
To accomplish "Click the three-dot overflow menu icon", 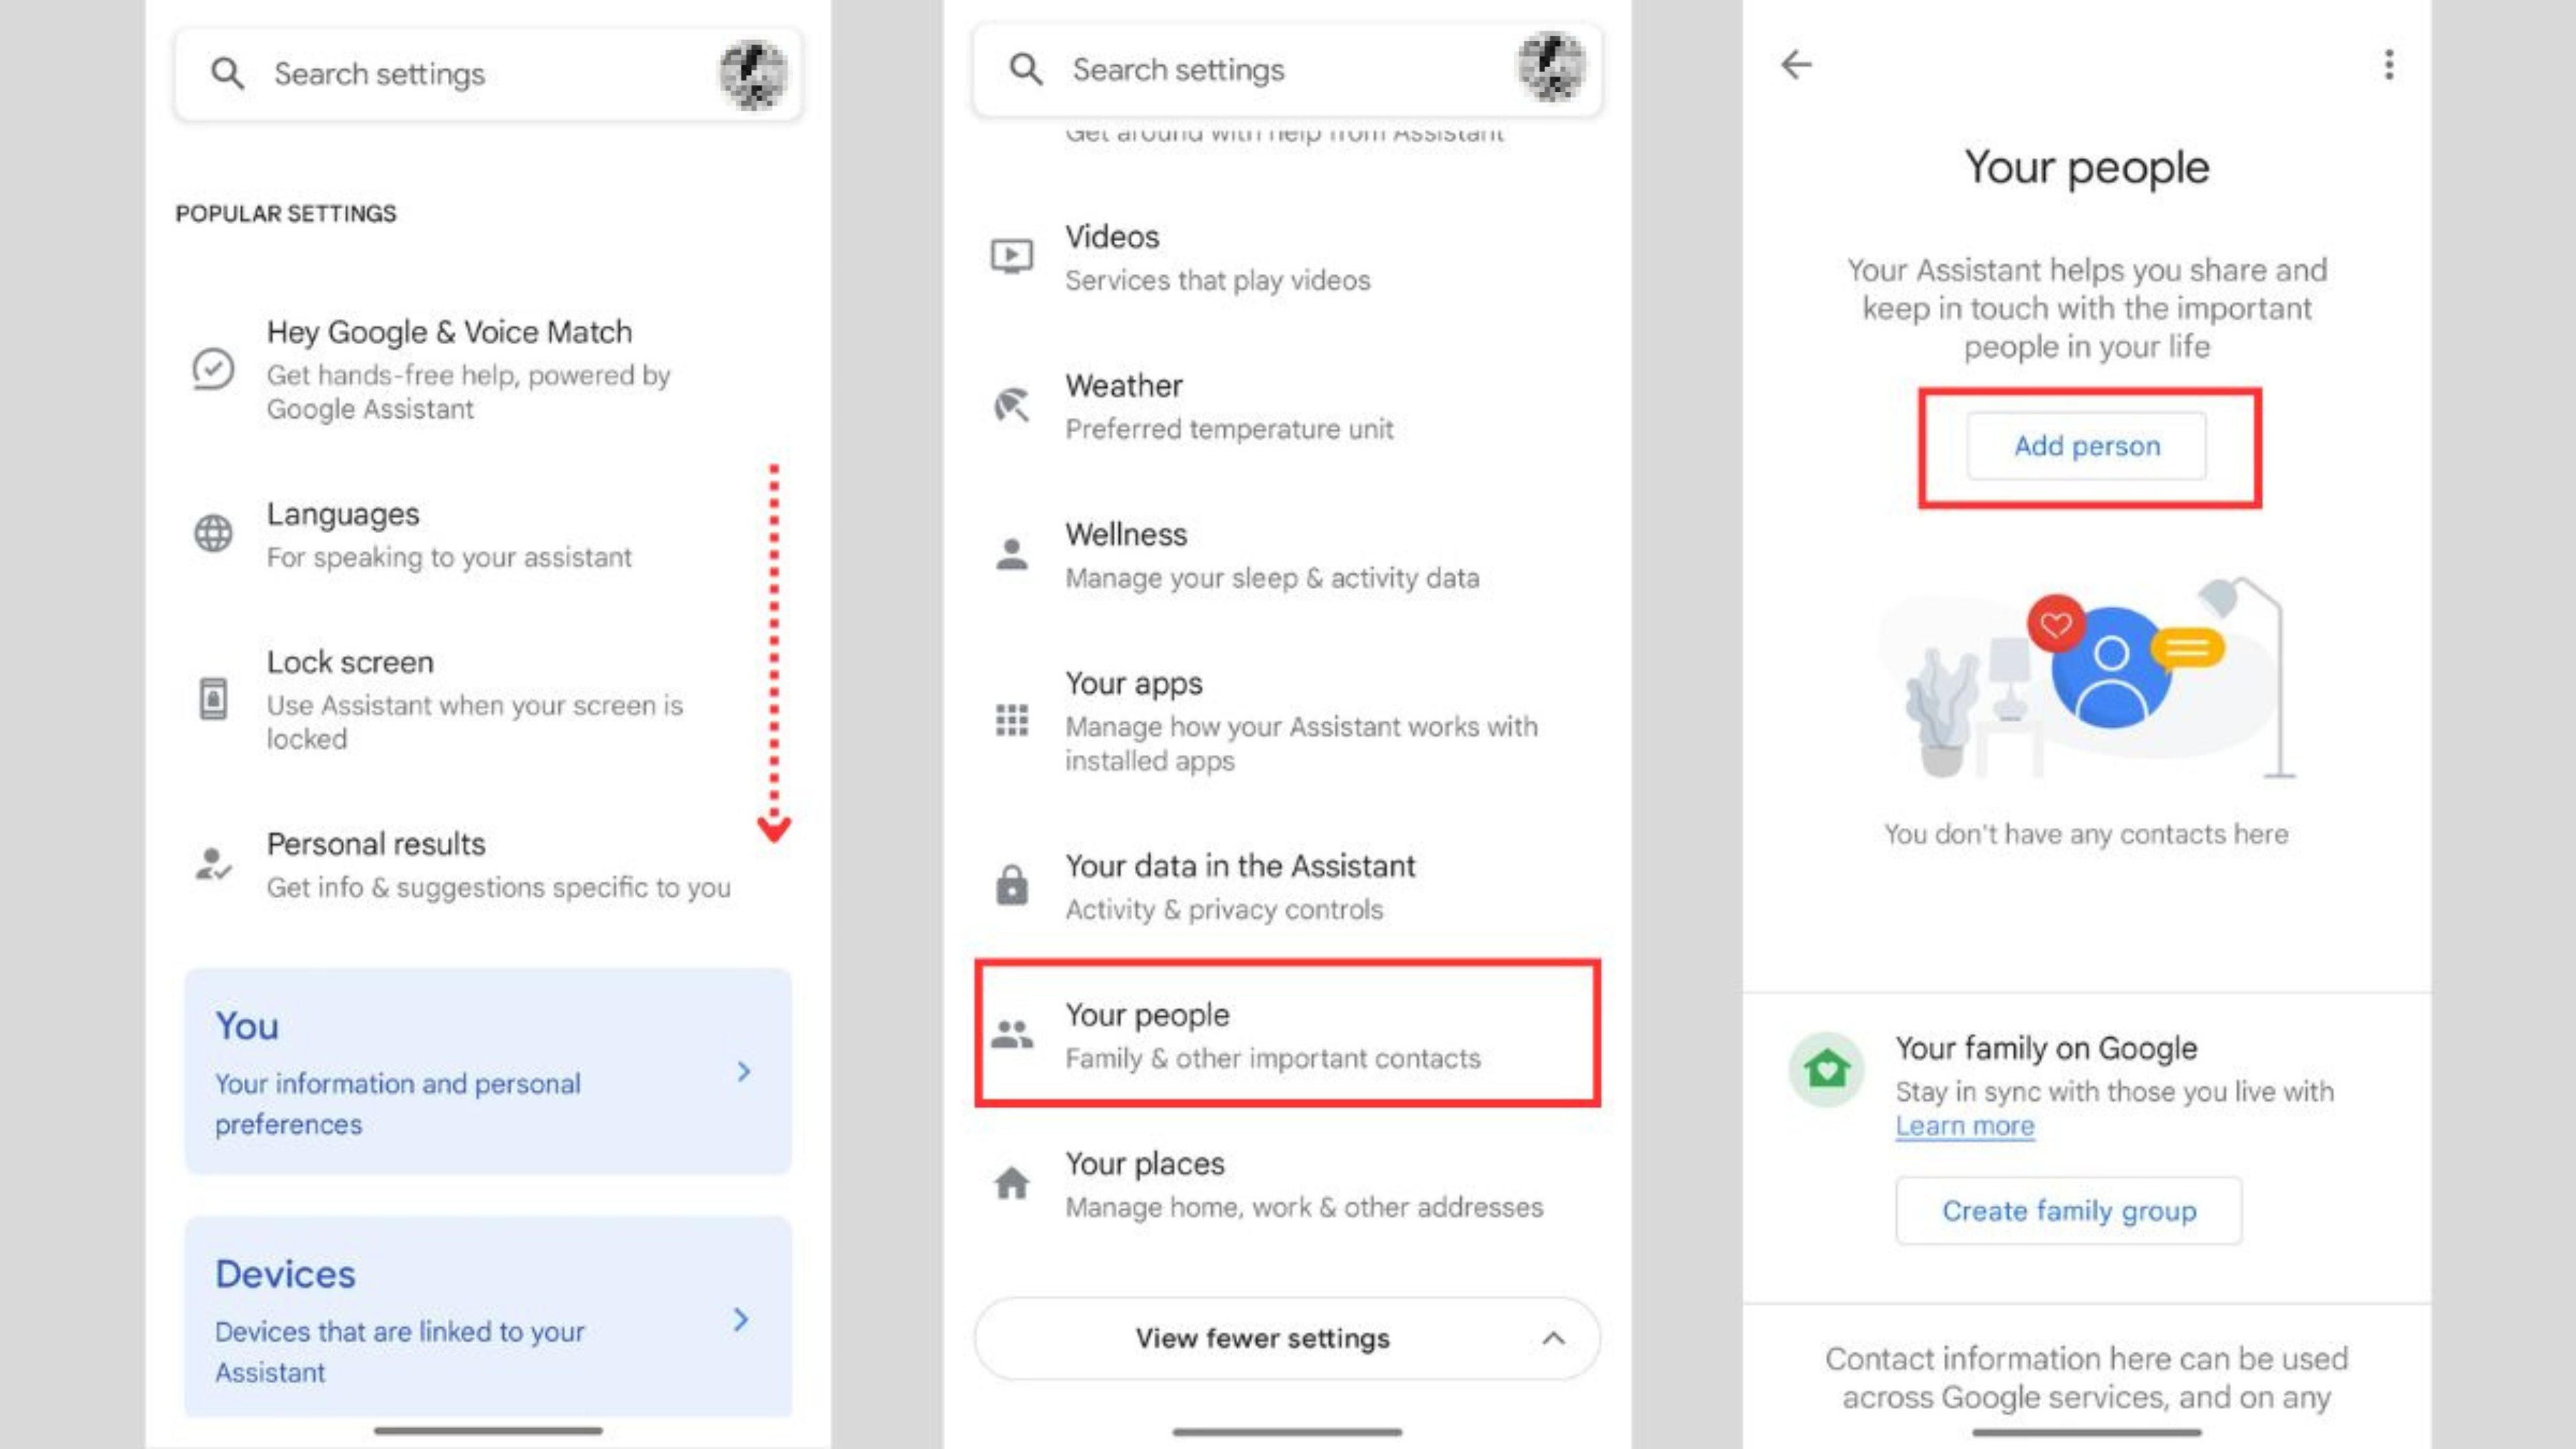I will 2391,64.
